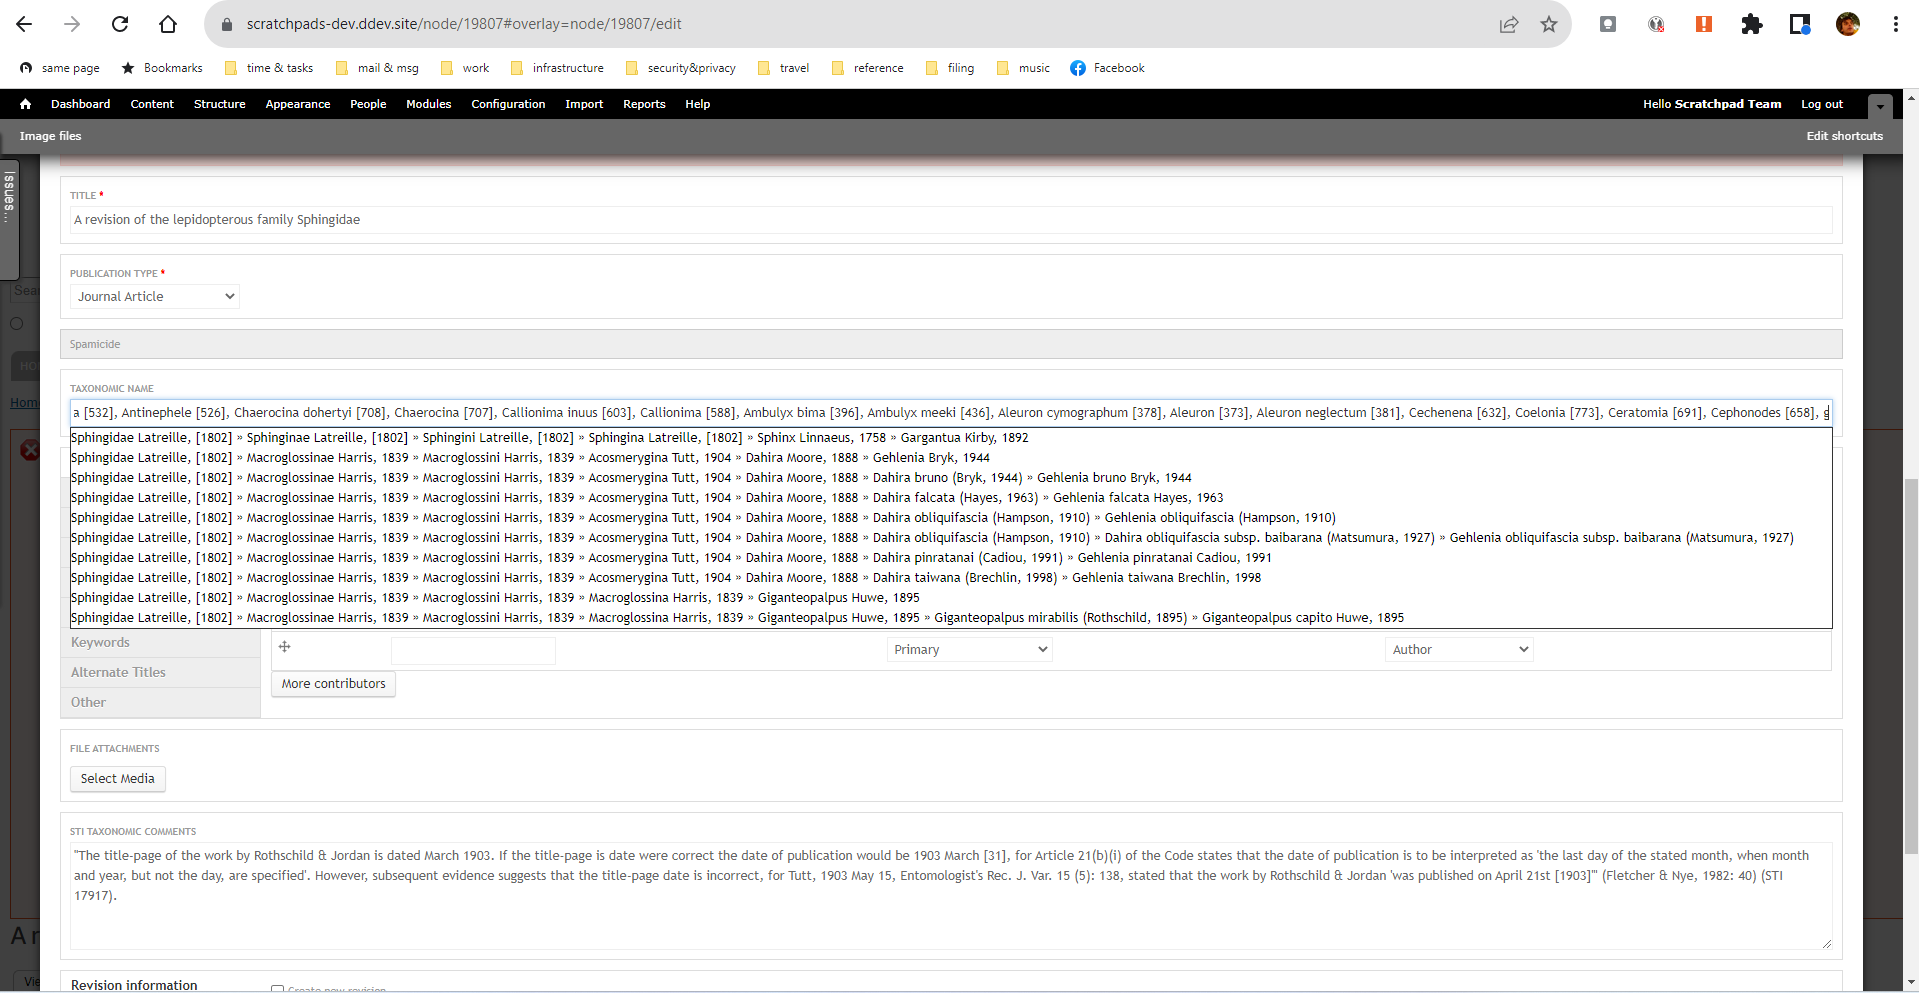Select the radio button in the left sidebar

[x=16, y=323]
